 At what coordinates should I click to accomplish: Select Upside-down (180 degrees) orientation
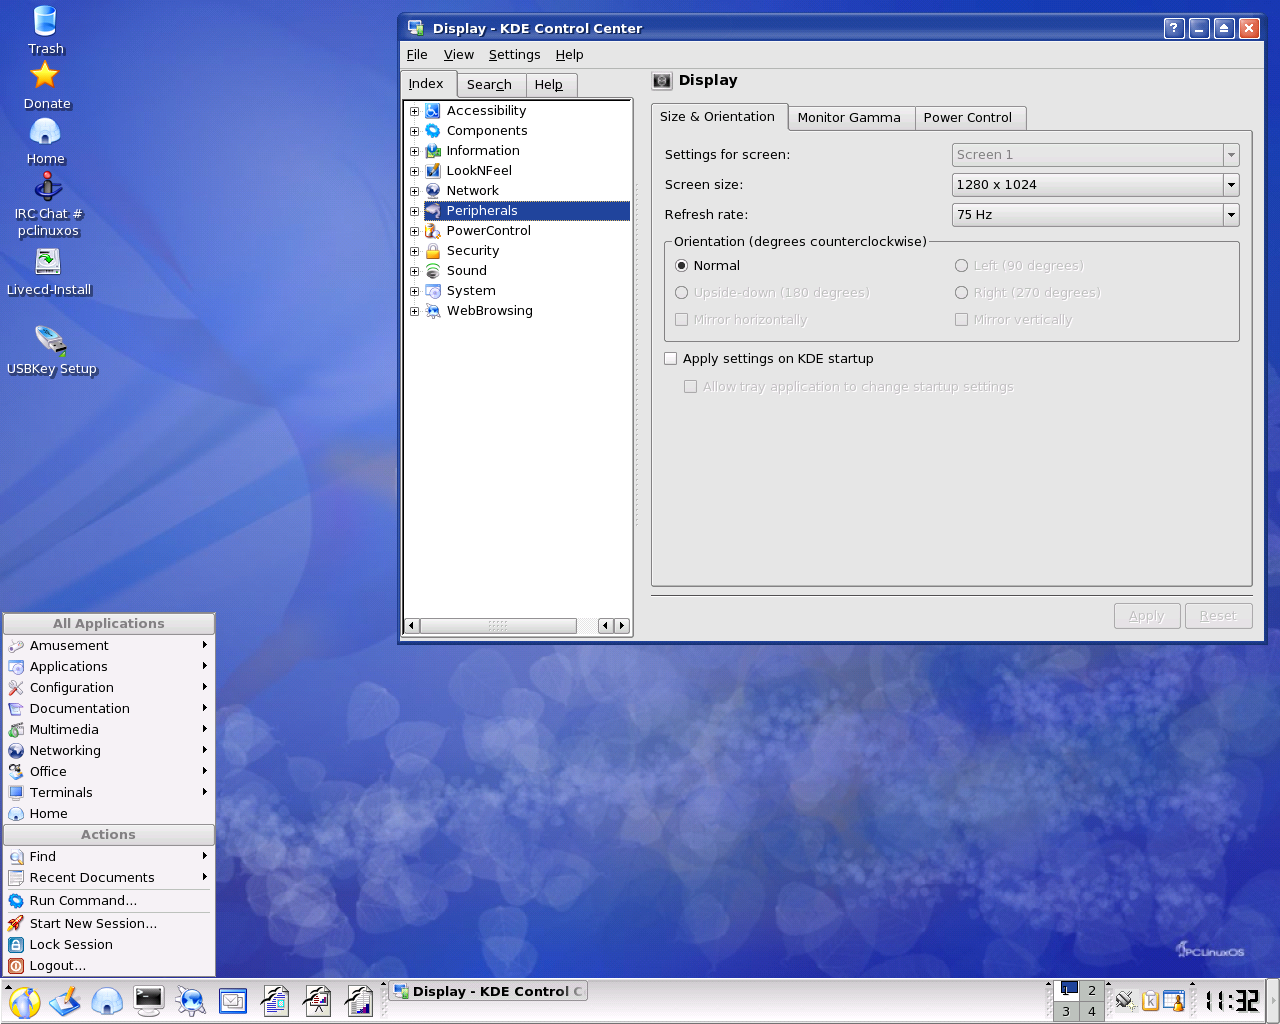click(x=681, y=293)
